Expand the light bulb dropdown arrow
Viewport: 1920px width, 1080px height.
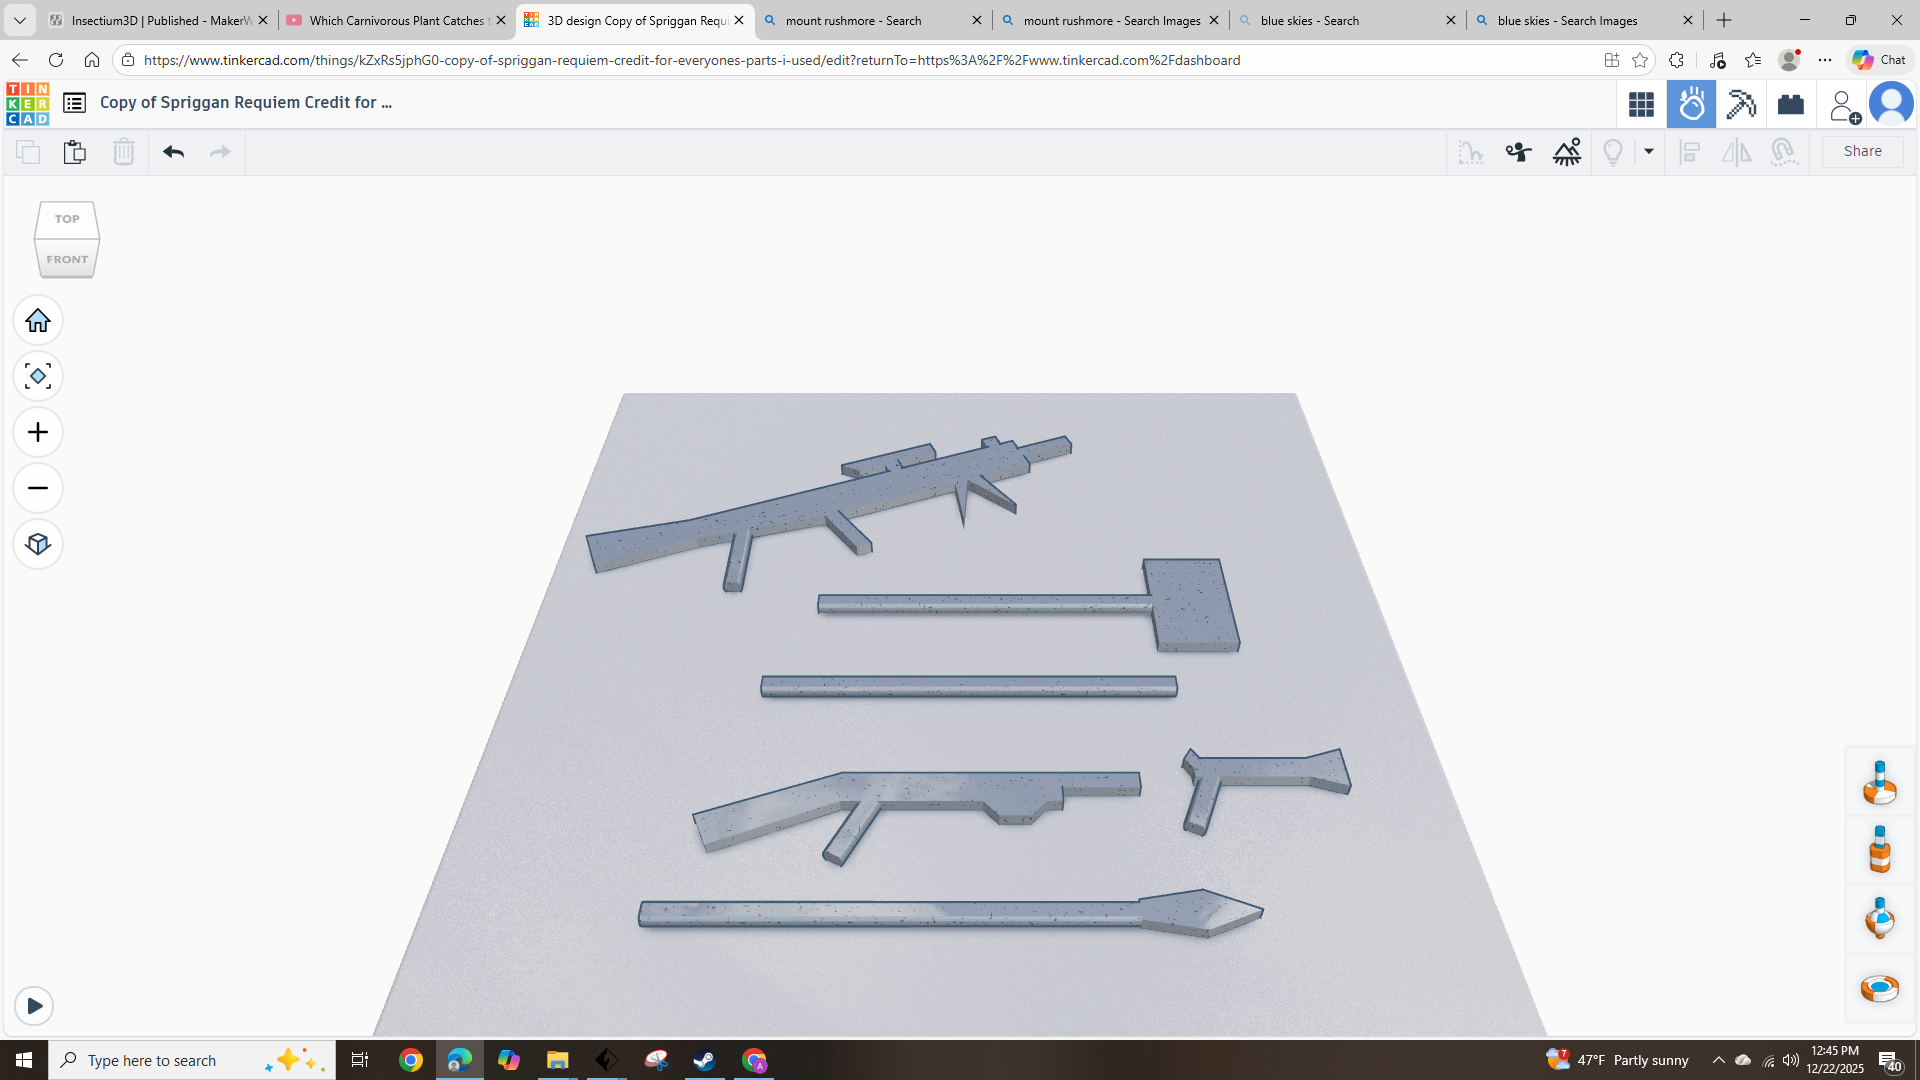click(x=1649, y=152)
